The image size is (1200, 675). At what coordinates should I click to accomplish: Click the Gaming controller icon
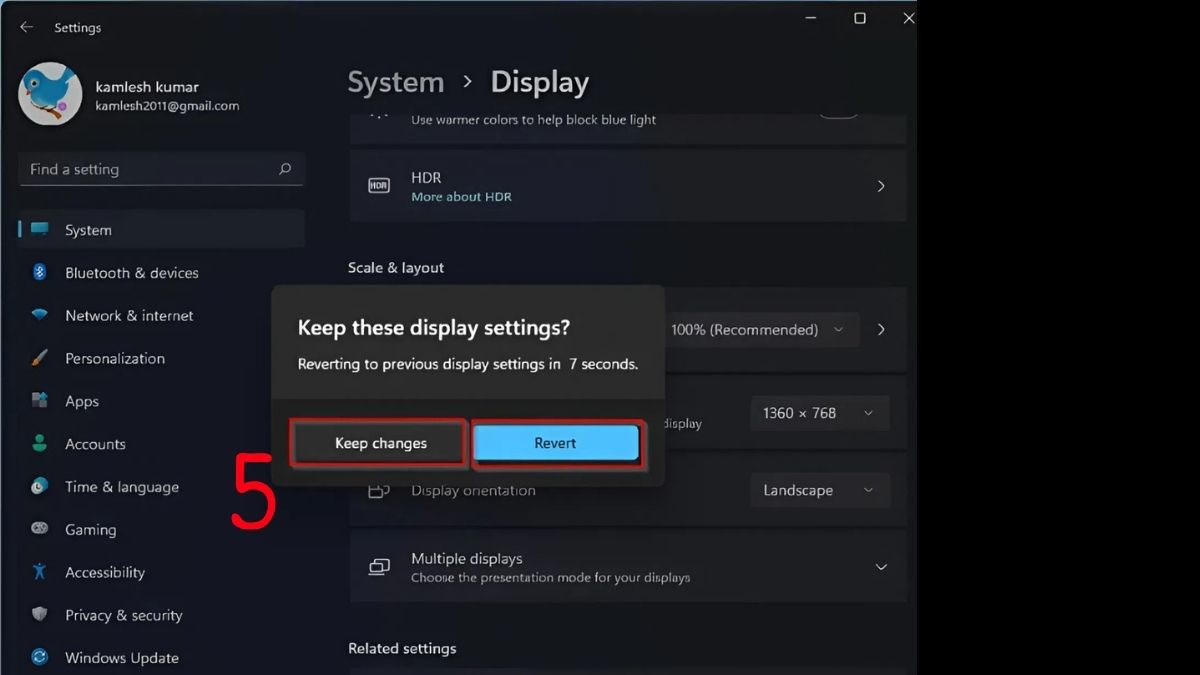[x=39, y=529]
